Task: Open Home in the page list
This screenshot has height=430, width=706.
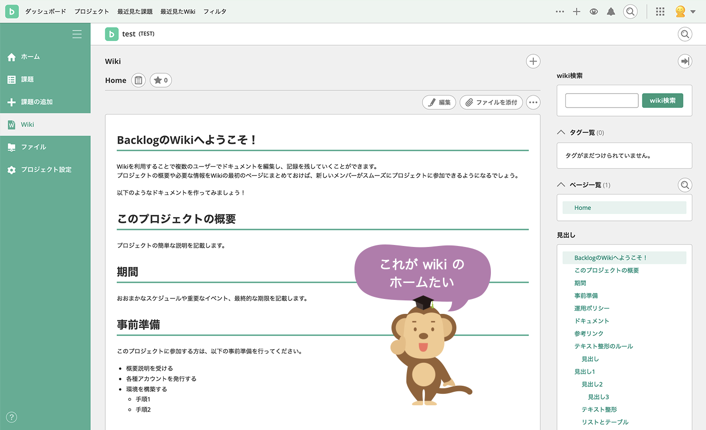Action: pyautogui.click(x=624, y=208)
